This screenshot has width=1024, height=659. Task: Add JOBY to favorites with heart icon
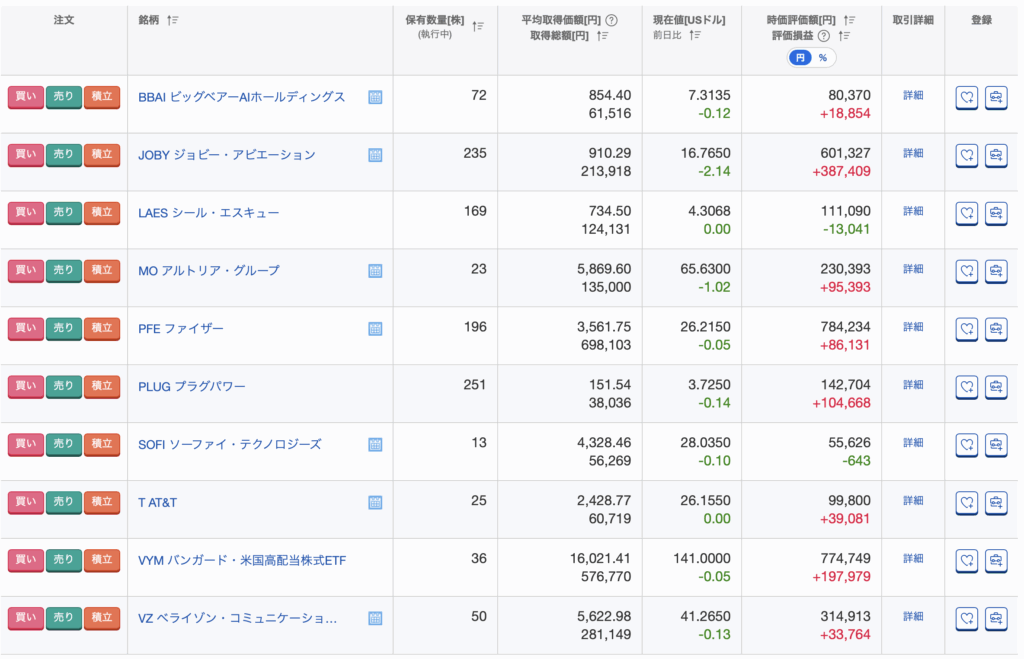(x=966, y=155)
